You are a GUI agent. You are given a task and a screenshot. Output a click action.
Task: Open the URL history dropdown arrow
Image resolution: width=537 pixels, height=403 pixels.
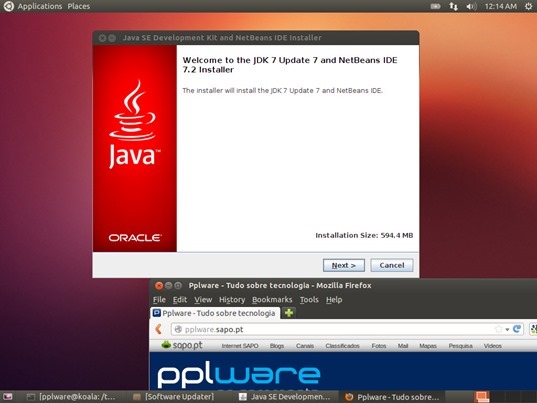507,329
